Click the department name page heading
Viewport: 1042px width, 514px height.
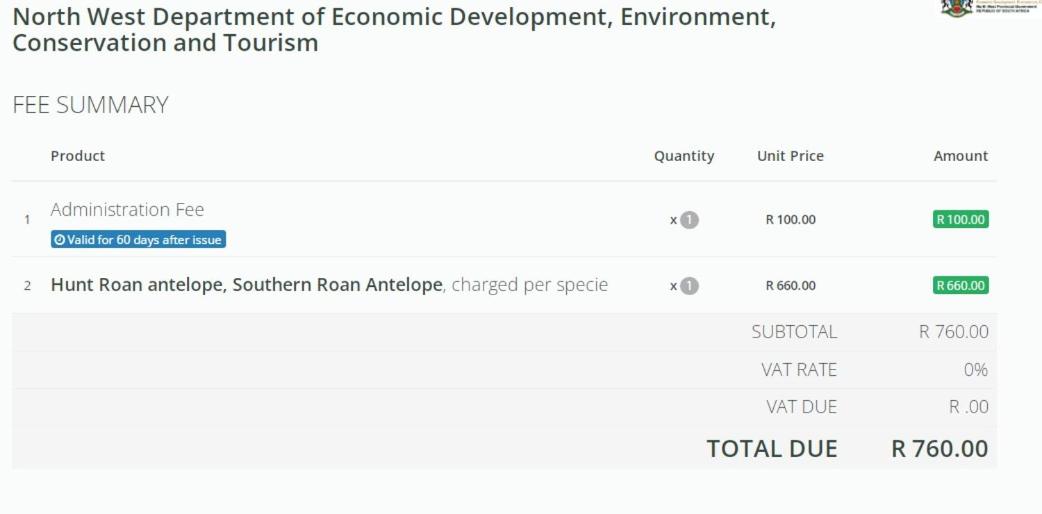pos(394,29)
